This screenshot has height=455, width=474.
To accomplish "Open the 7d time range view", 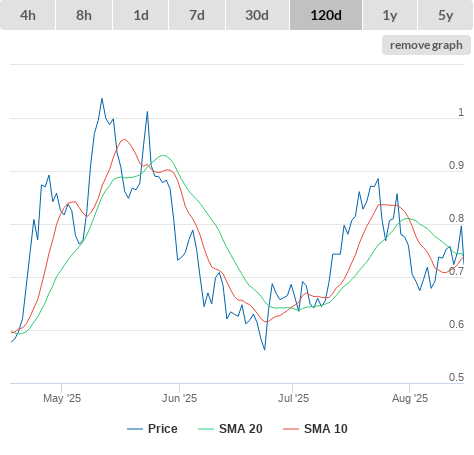I will click(x=197, y=15).
